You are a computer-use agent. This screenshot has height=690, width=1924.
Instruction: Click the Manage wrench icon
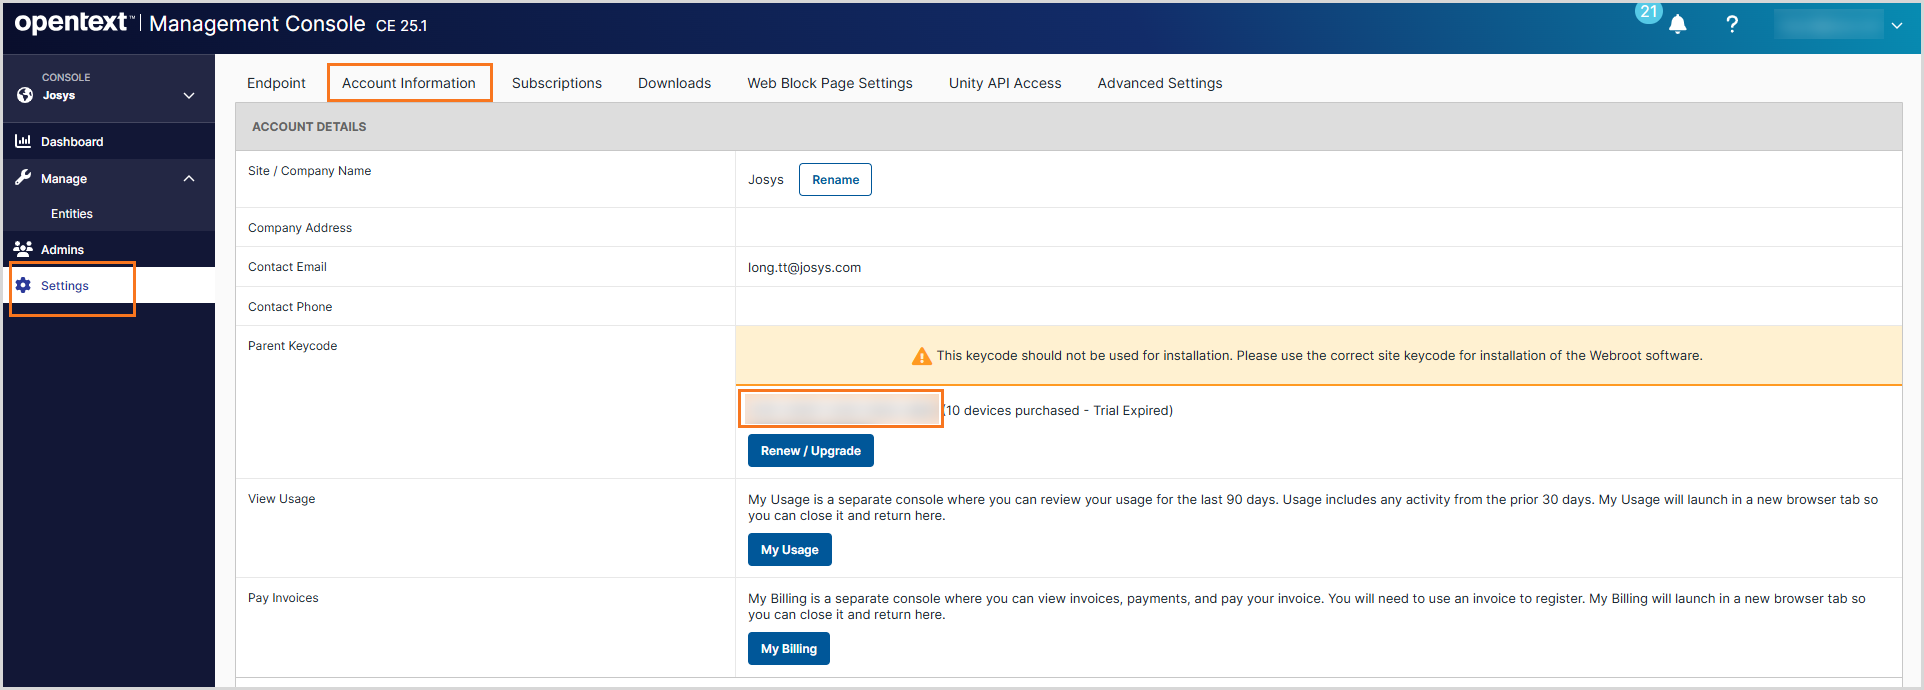pyautogui.click(x=23, y=177)
